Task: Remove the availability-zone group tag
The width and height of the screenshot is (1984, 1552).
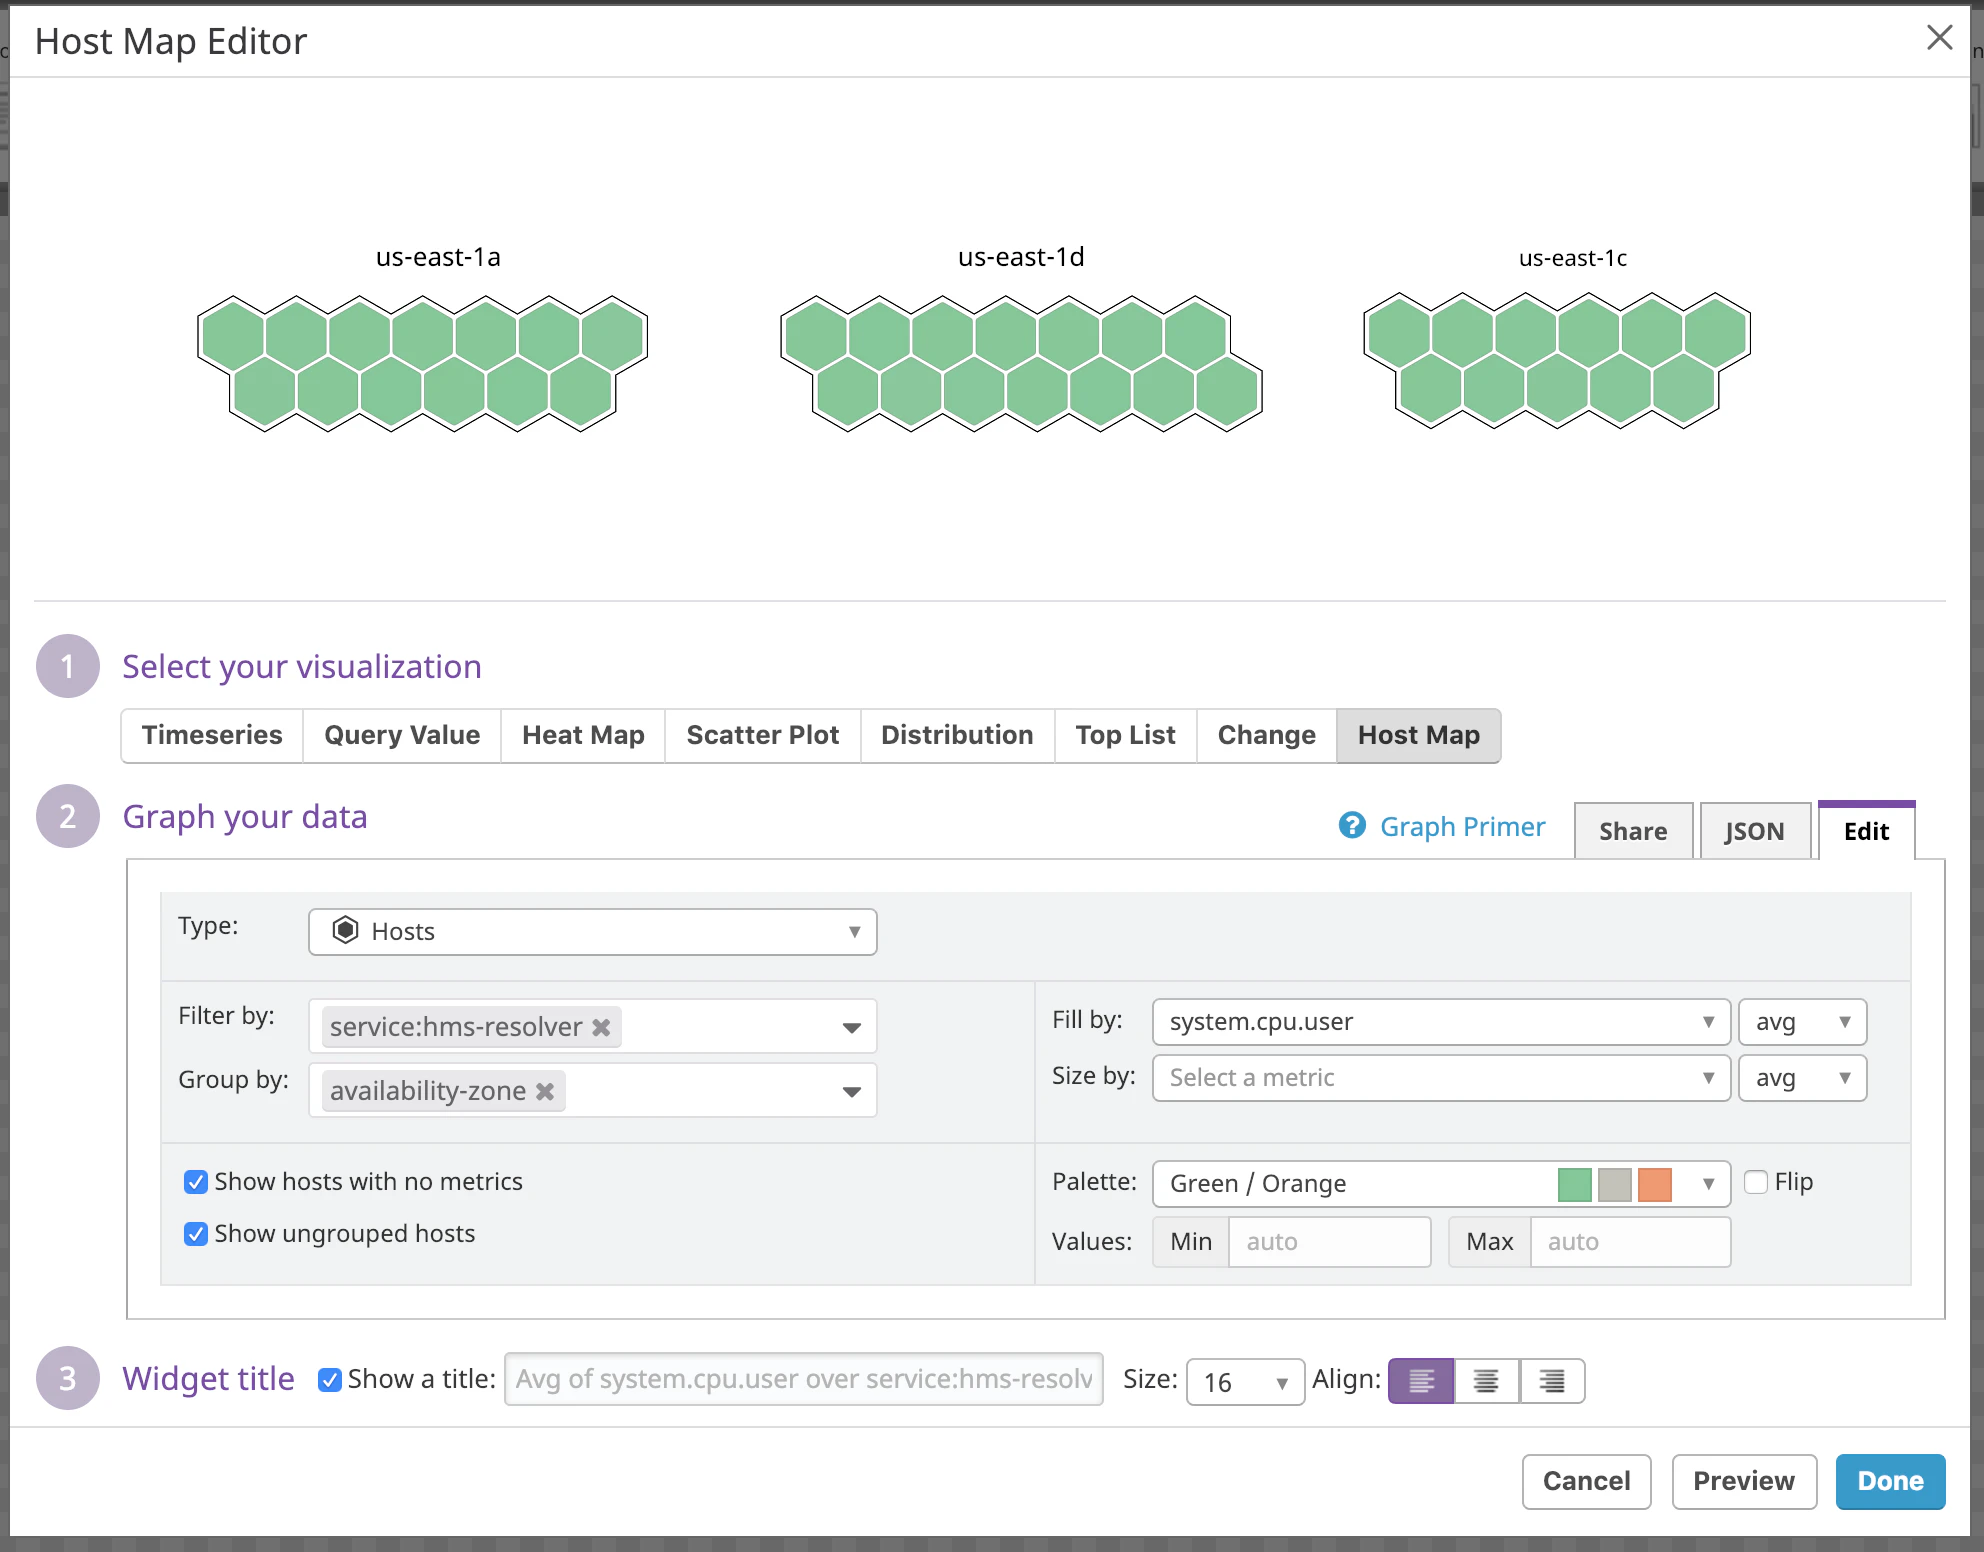Action: [545, 1091]
